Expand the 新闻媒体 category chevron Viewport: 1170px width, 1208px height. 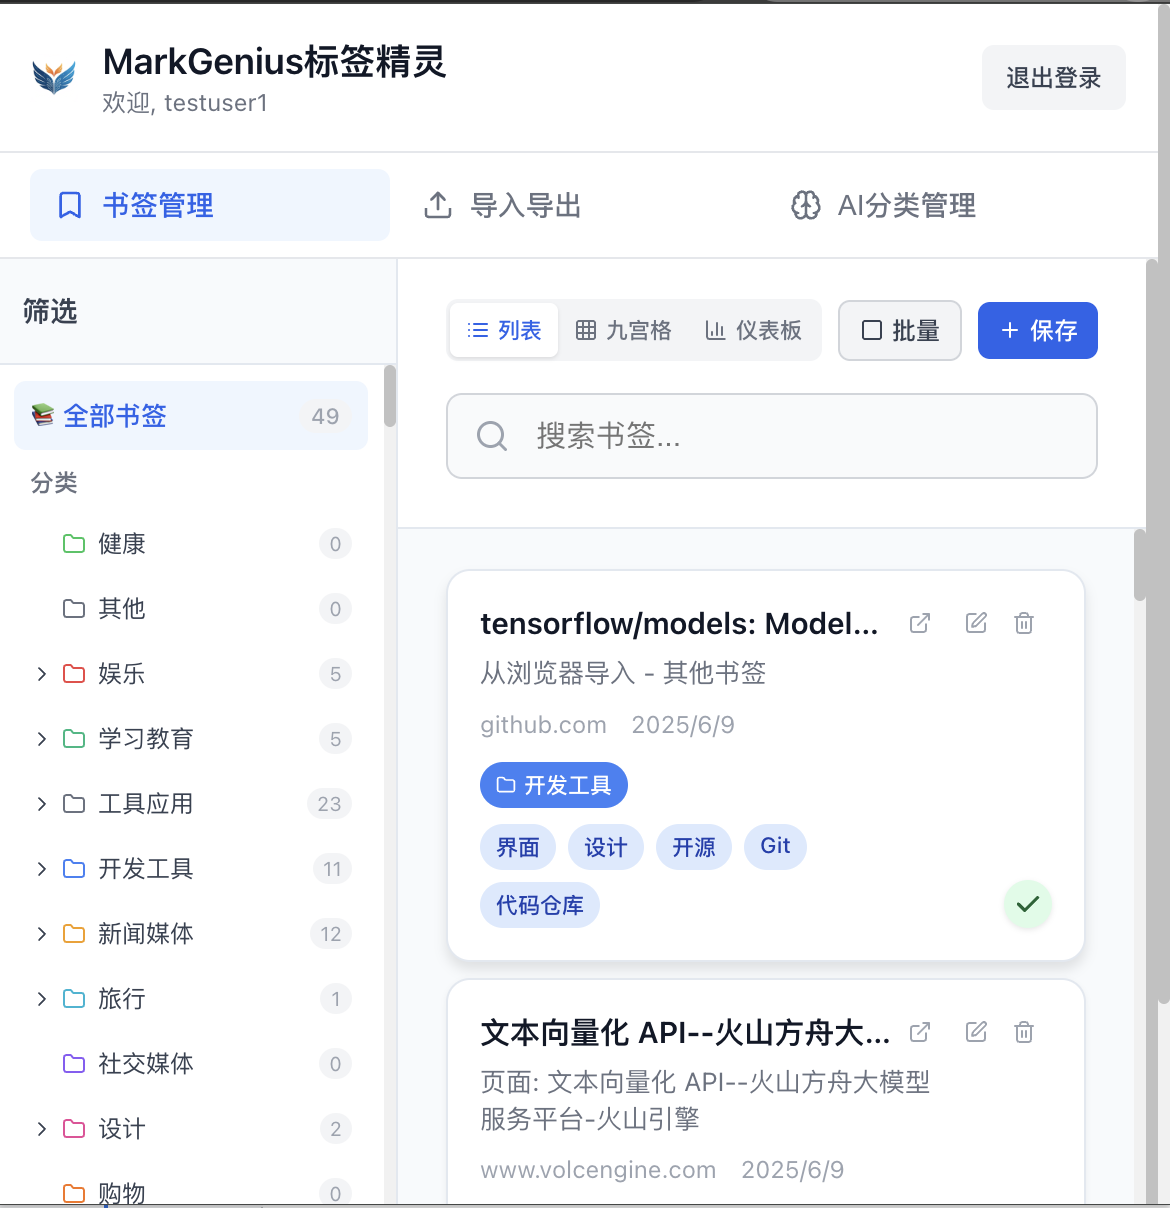tap(42, 934)
